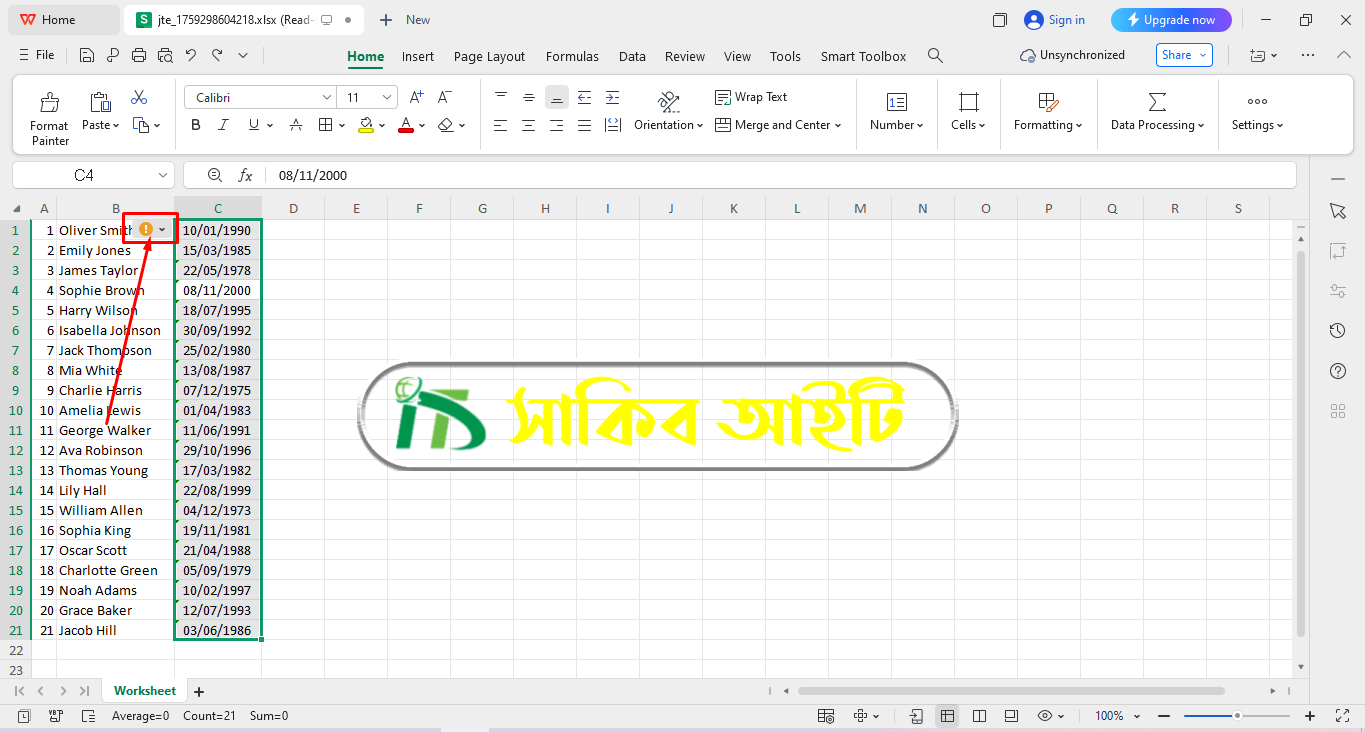Open the function insert fx button

[245, 175]
